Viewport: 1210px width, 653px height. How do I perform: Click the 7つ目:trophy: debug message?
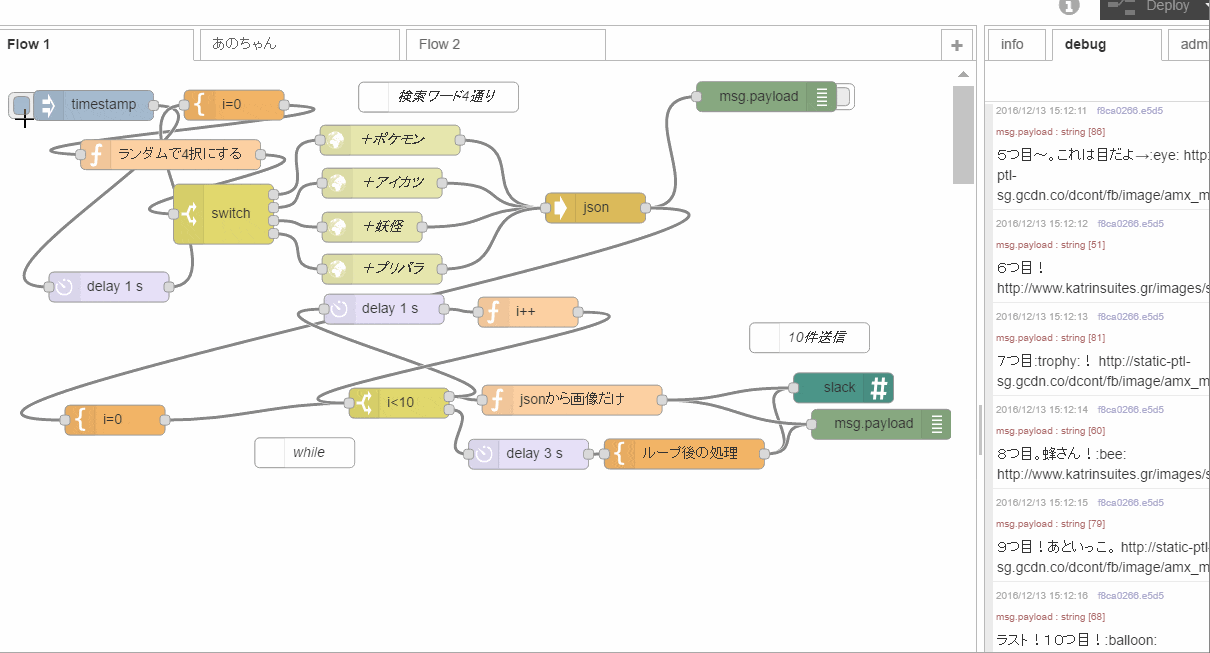pyautogui.click(x=1100, y=348)
